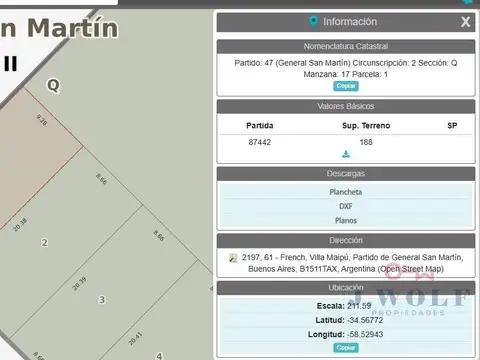Click the 20.39 measurement label on map
480x360 pixels.
(x=79, y=283)
